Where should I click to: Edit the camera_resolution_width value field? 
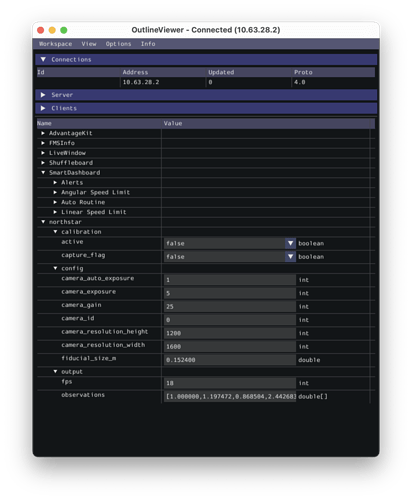tap(230, 347)
